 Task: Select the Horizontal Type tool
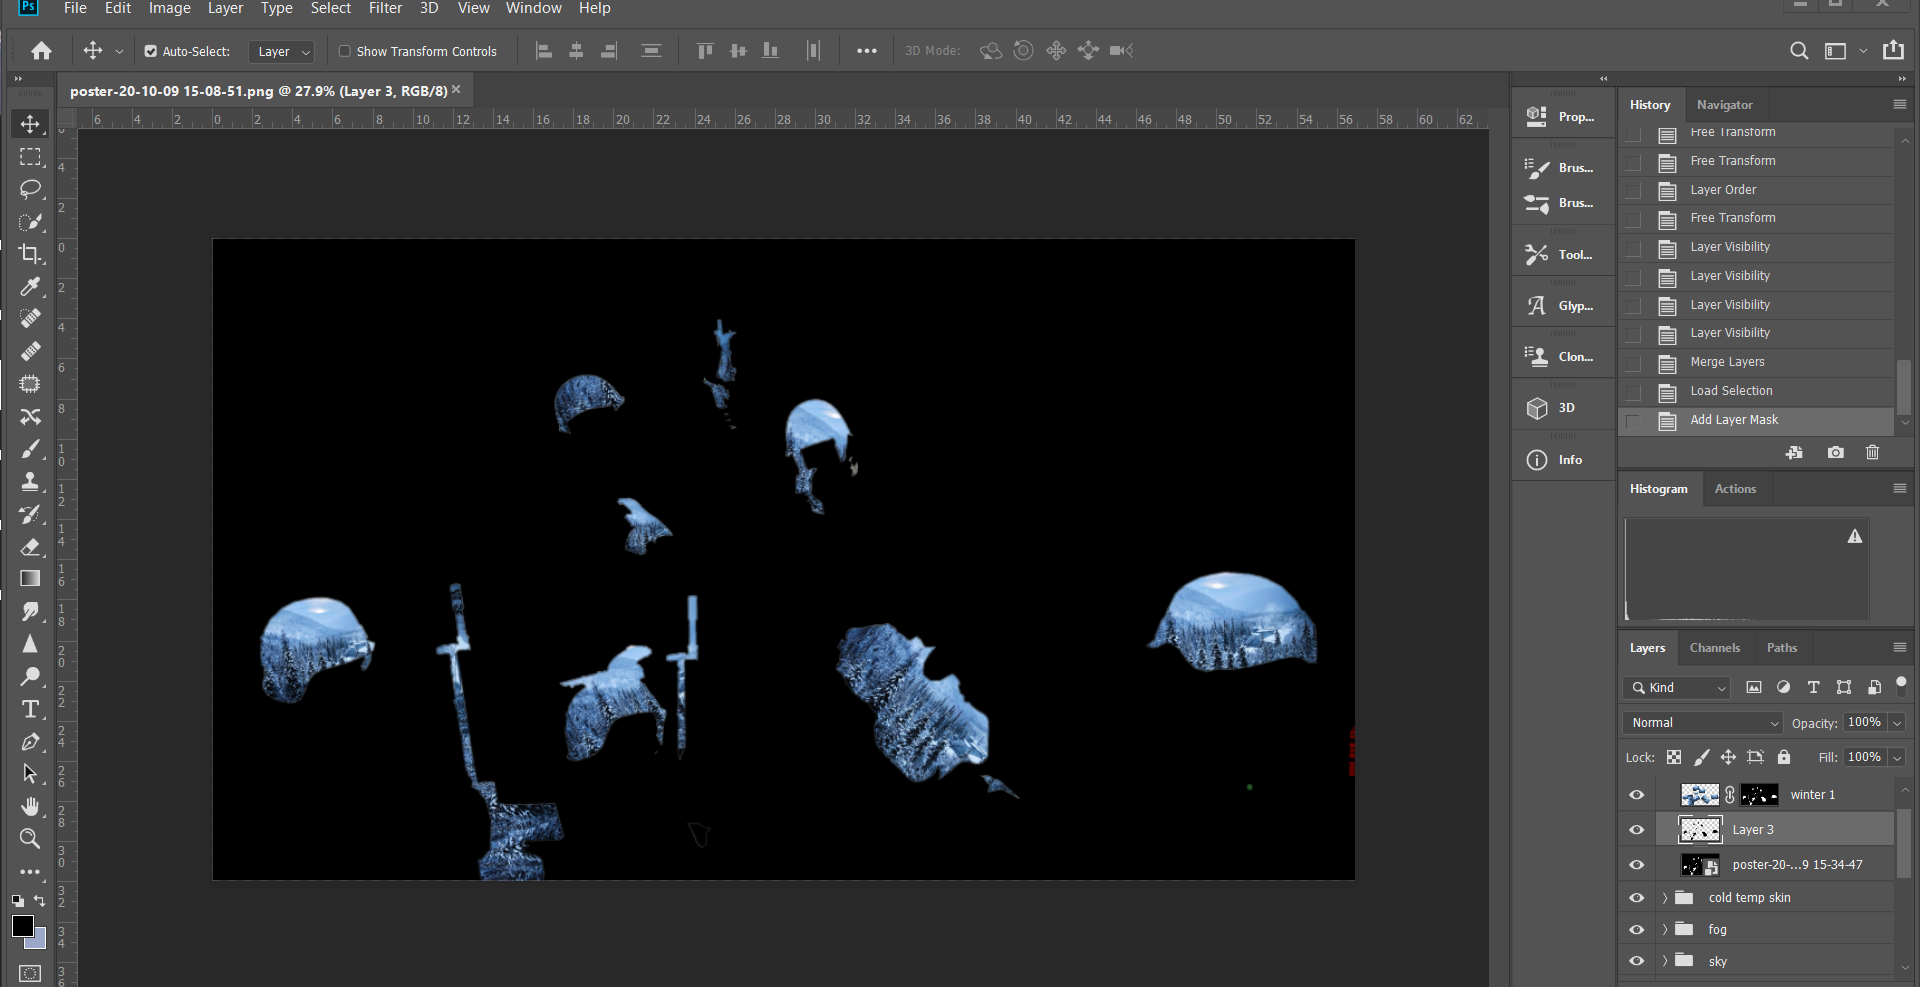pos(30,709)
